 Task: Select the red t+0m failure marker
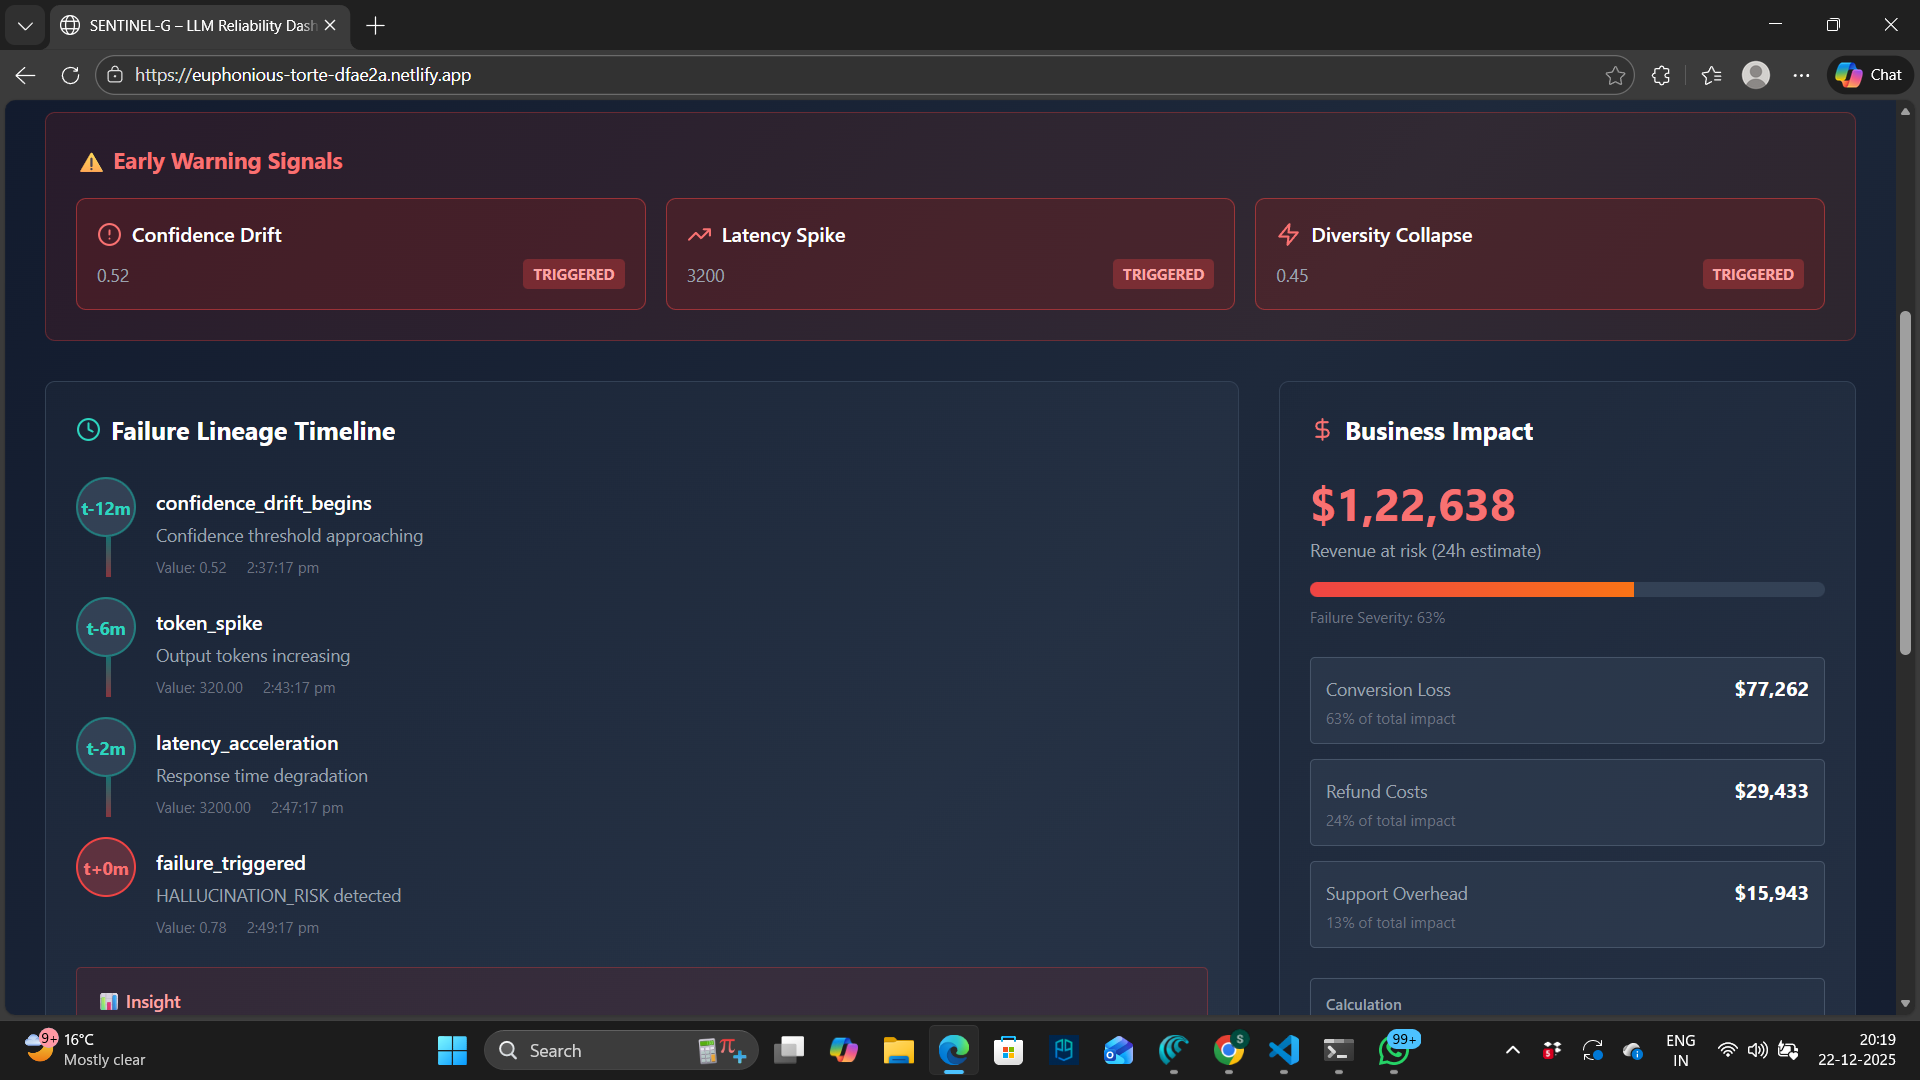[x=106, y=868]
